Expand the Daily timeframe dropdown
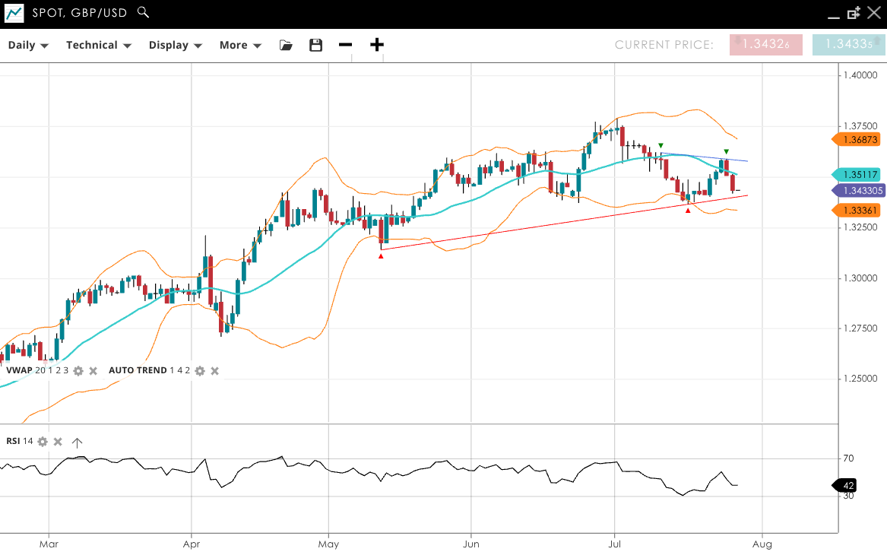The width and height of the screenshot is (887, 555). (28, 45)
